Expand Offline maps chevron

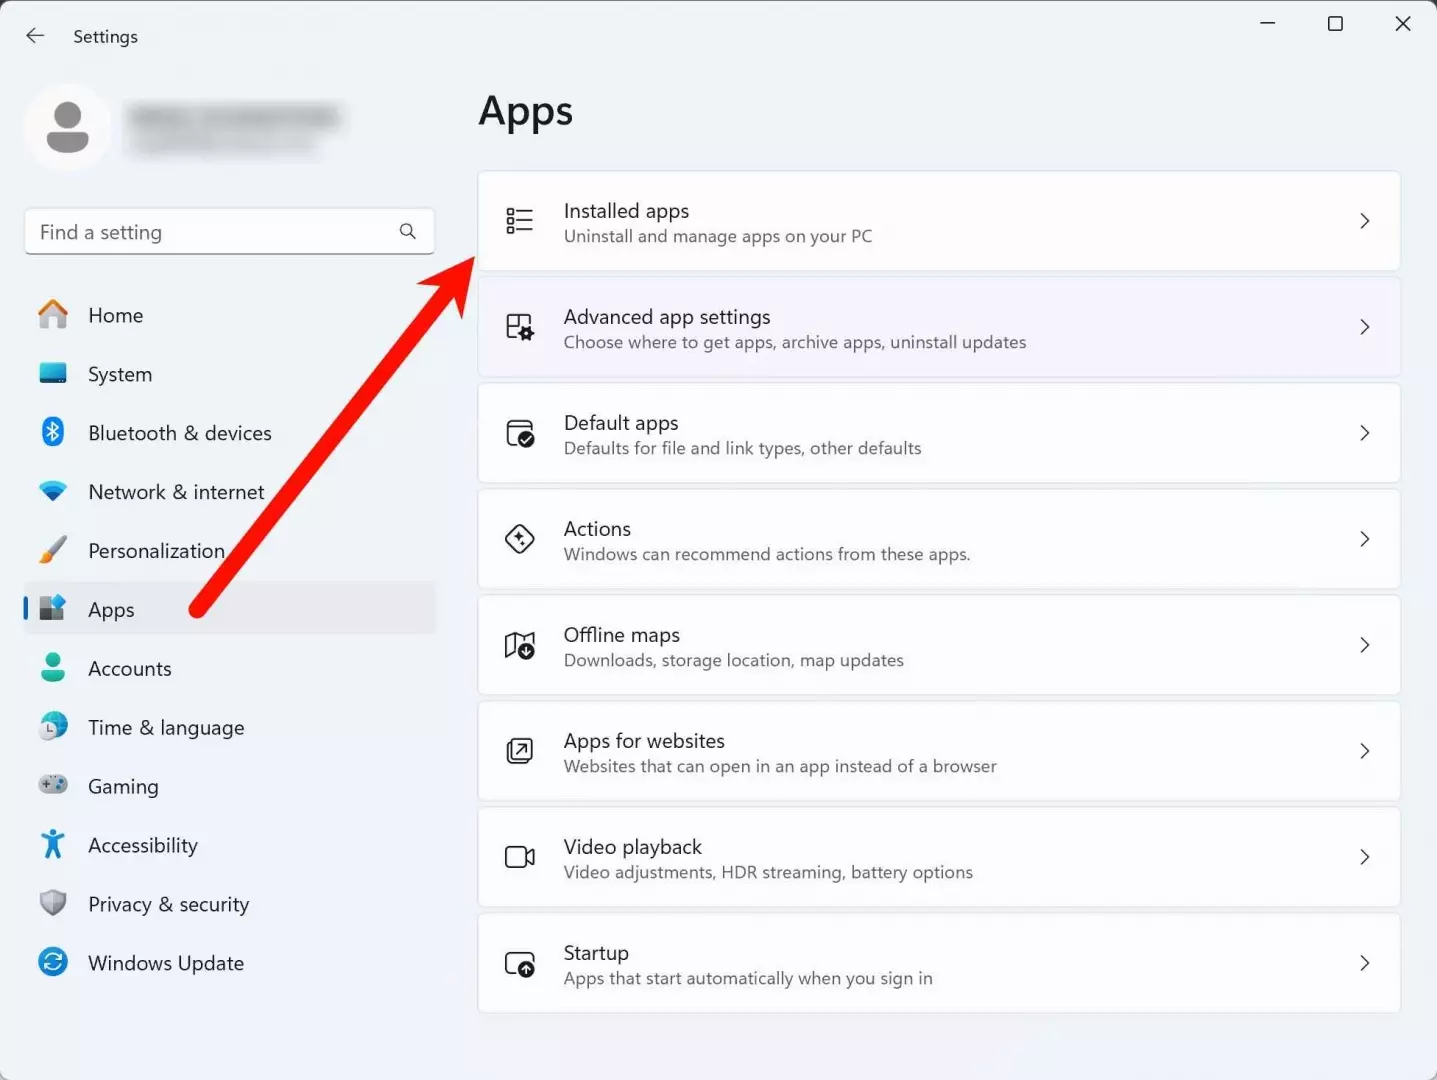coord(1365,645)
